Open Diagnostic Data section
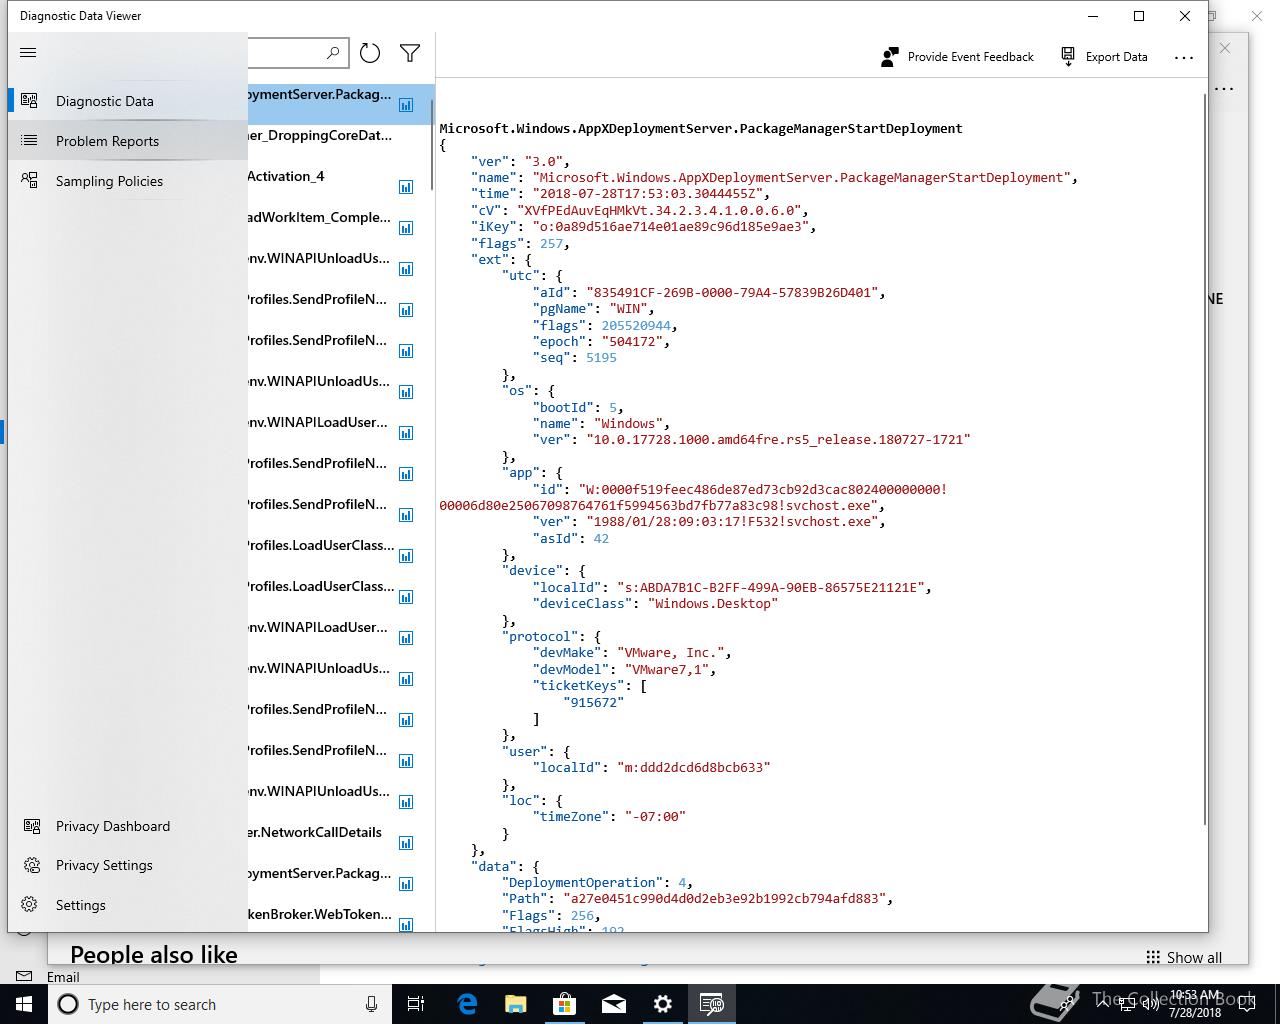Screen dimensions: 1280x1024 (x=128, y=101)
